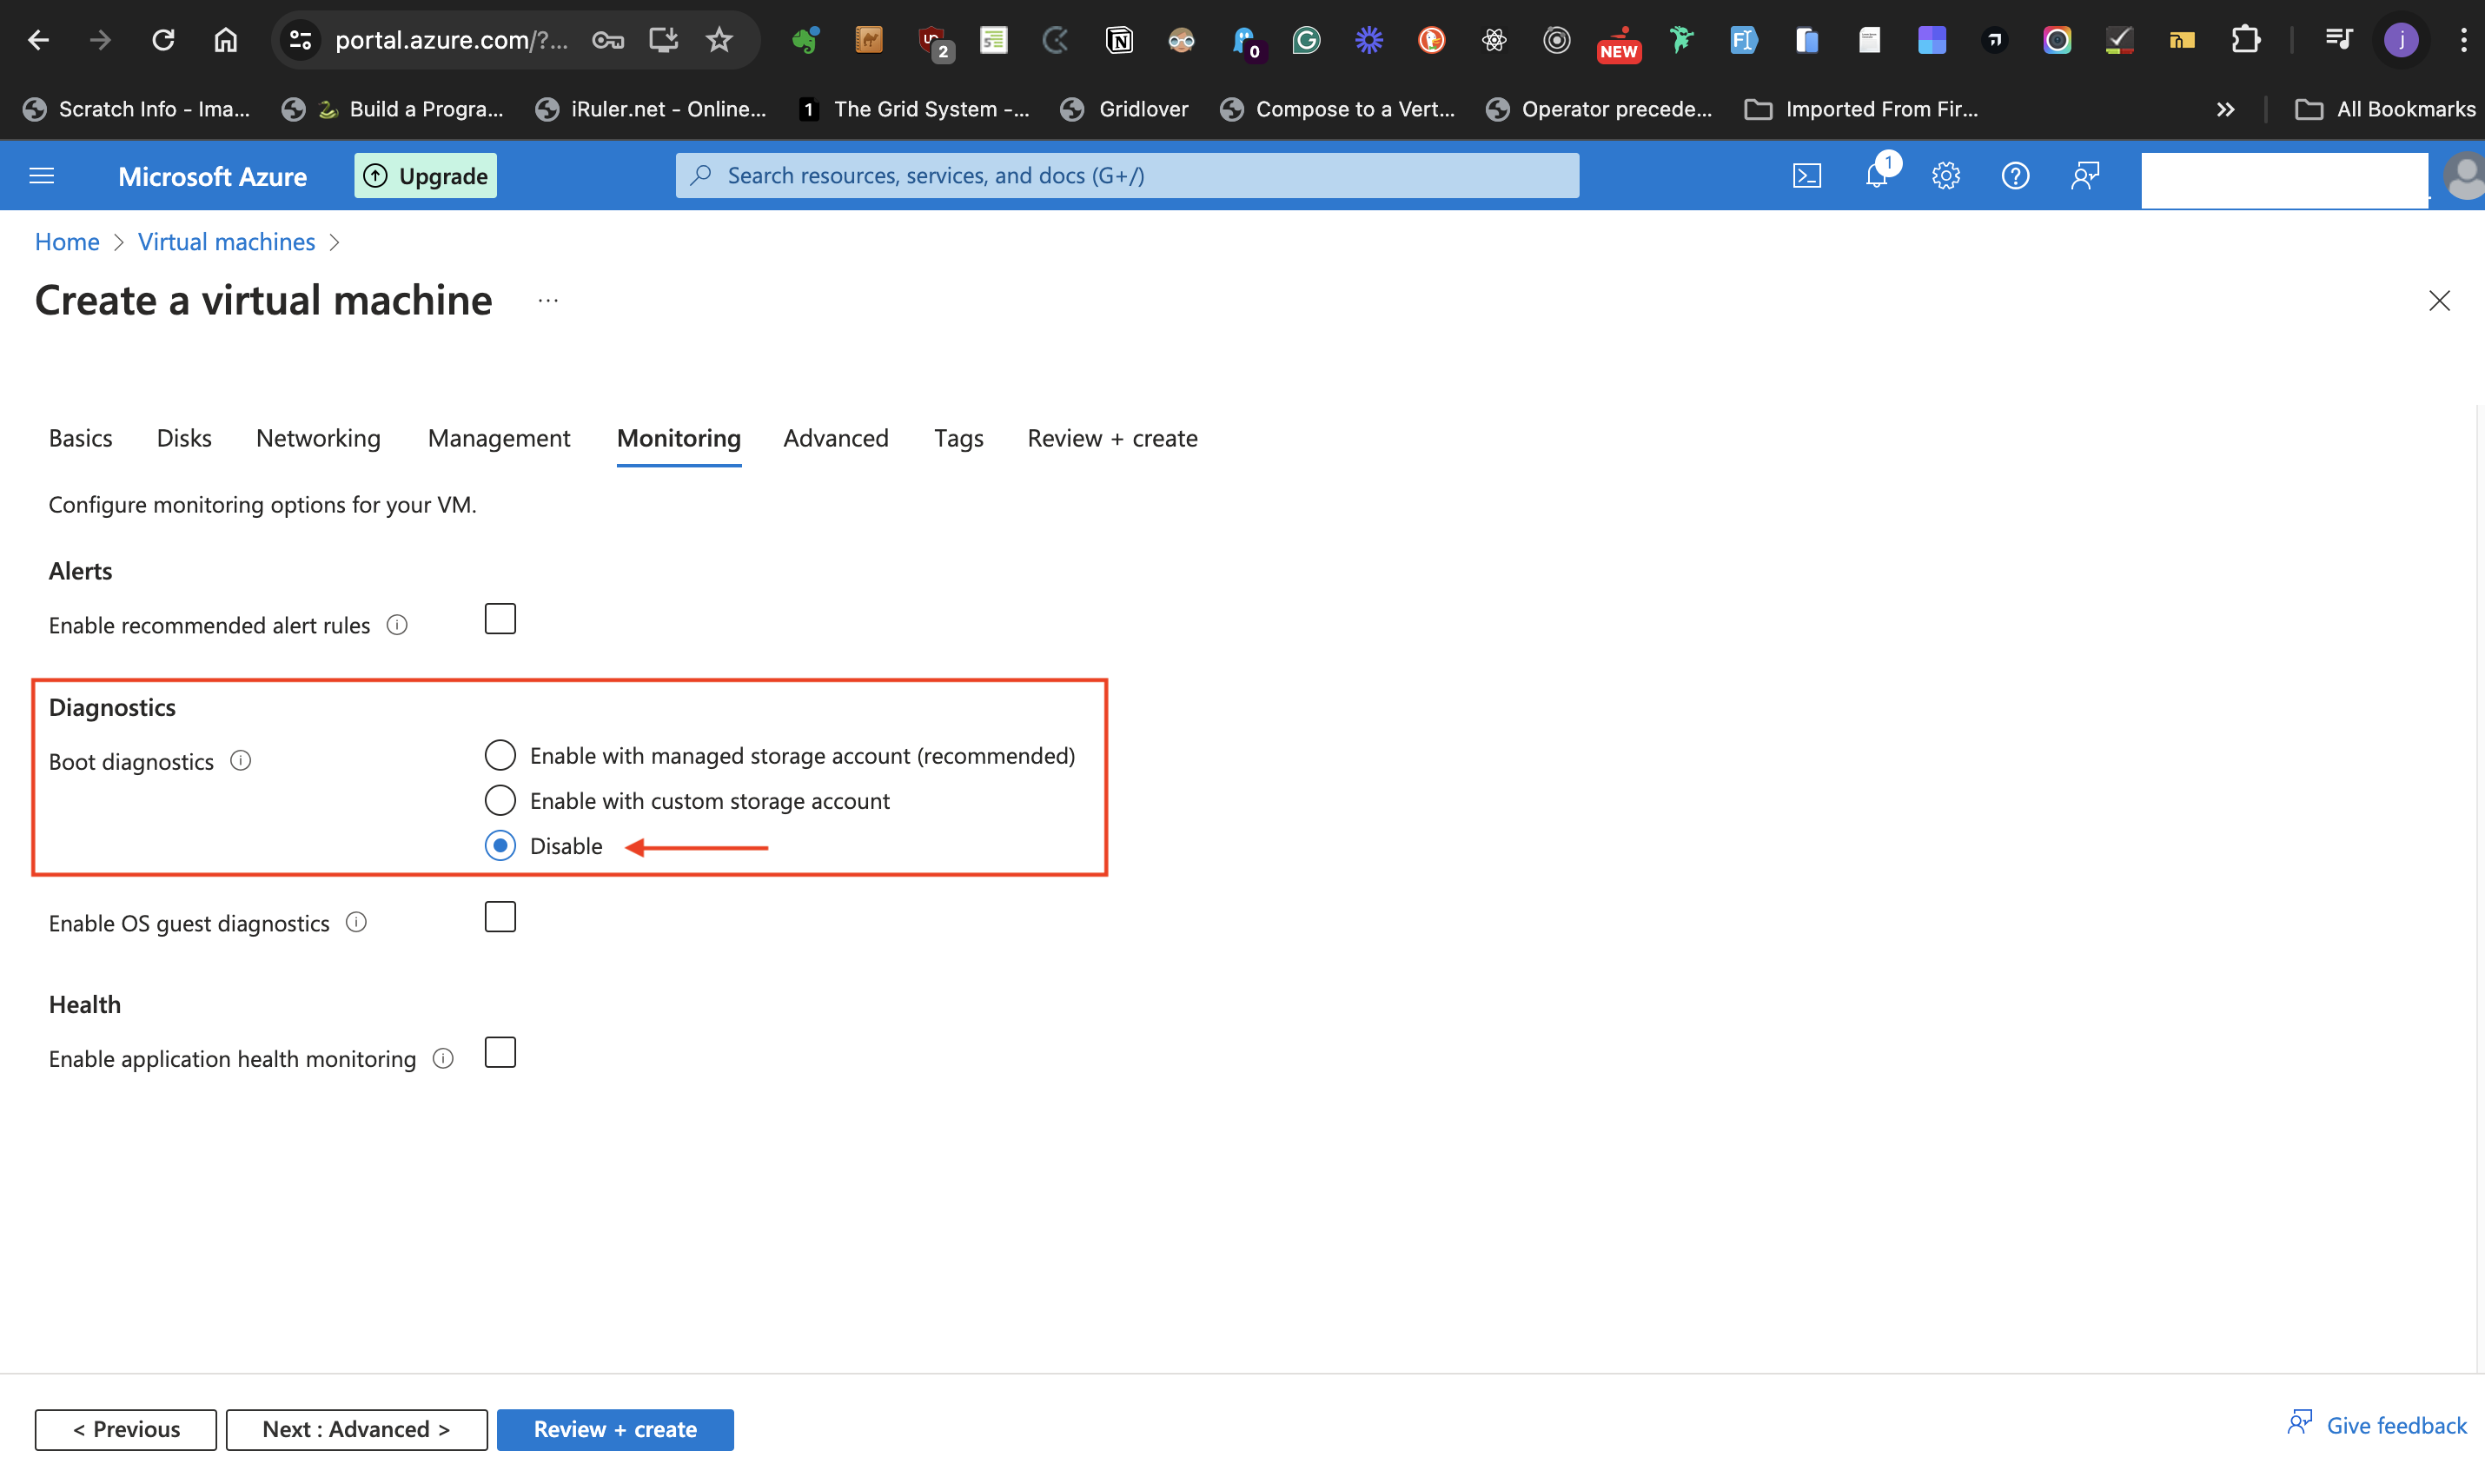Enable recommended alert rules checkbox
The width and height of the screenshot is (2485, 1484).
[x=500, y=619]
